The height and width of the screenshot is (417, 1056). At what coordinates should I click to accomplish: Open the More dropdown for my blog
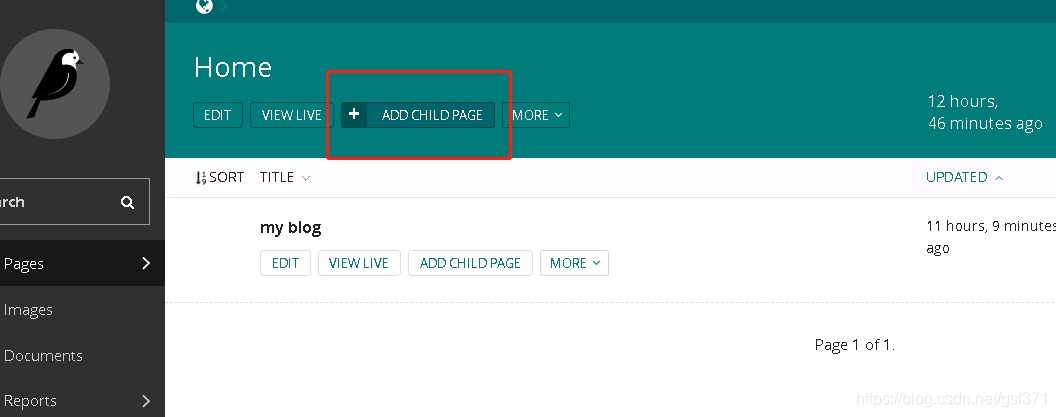(x=574, y=263)
